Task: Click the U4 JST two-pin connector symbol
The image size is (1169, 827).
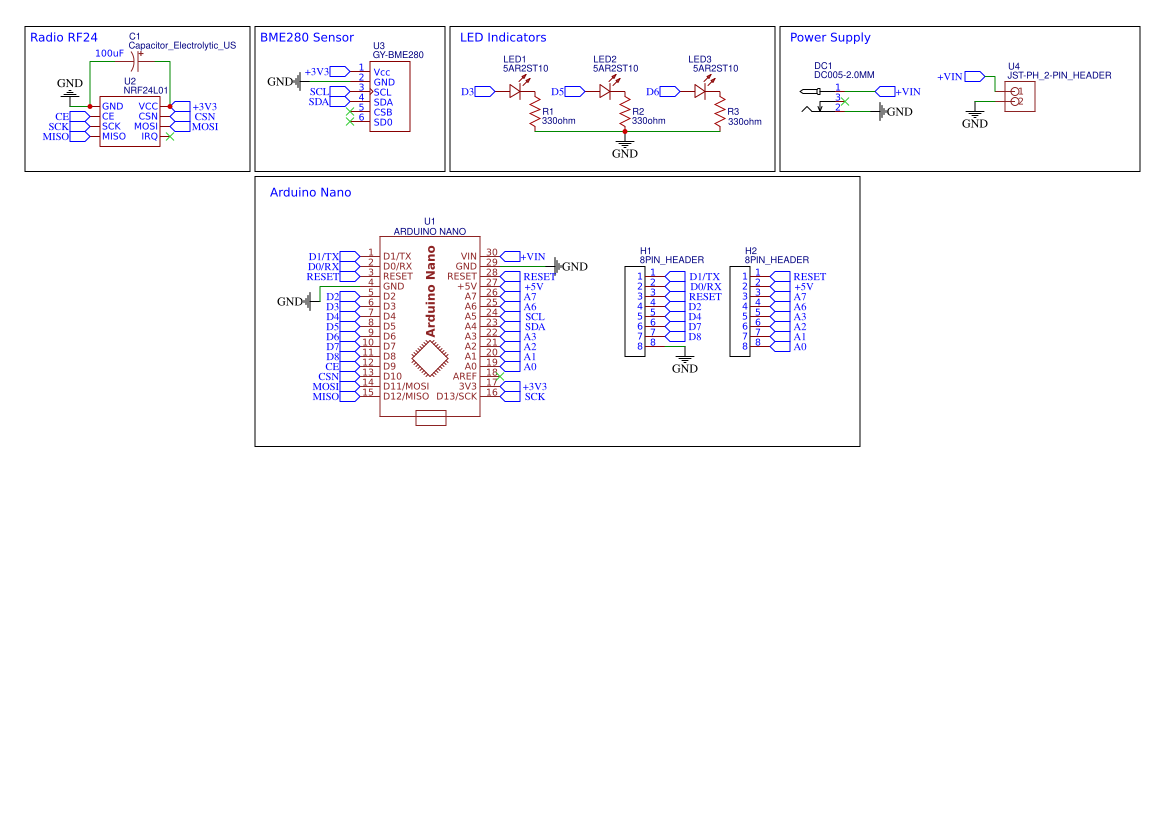Action: (x=1019, y=97)
